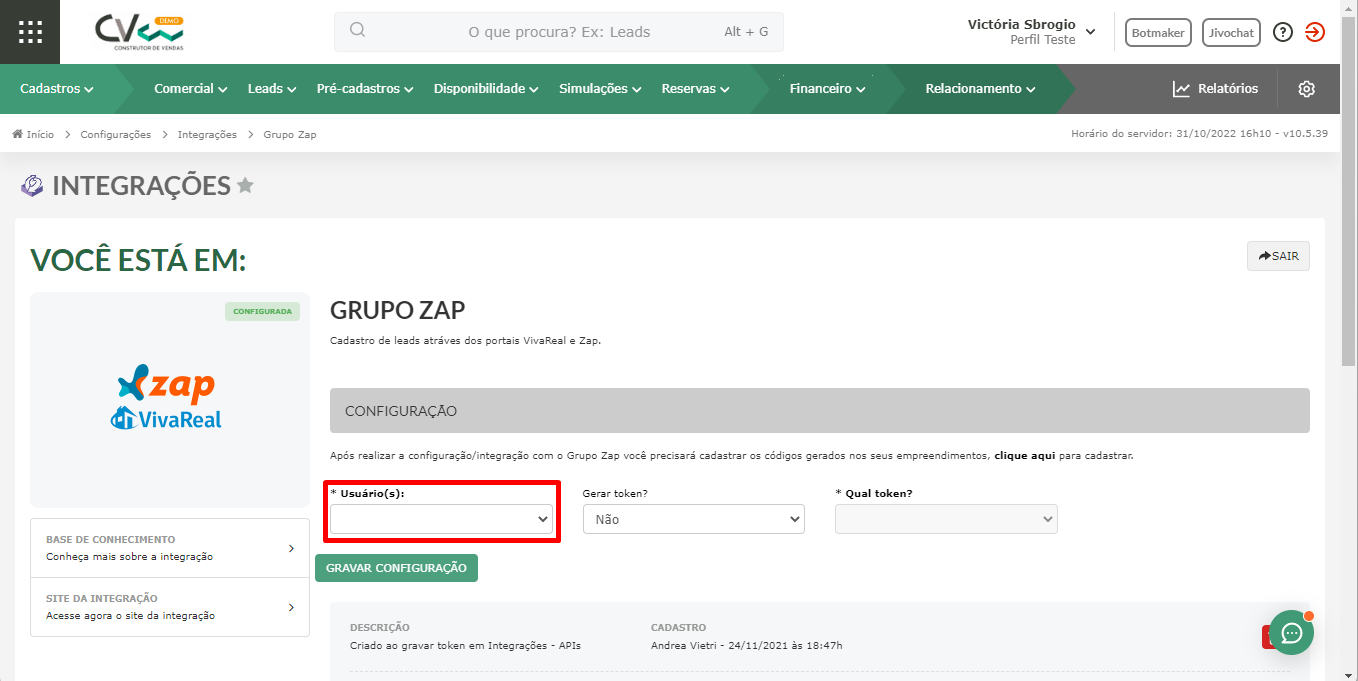The width and height of the screenshot is (1358, 681).
Task: Open the Reservas menu
Action: pyautogui.click(x=695, y=89)
